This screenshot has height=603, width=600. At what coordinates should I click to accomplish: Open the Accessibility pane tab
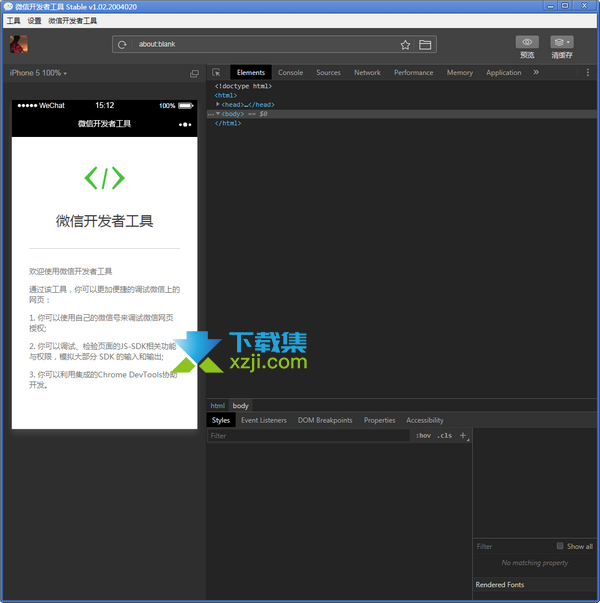pos(425,420)
